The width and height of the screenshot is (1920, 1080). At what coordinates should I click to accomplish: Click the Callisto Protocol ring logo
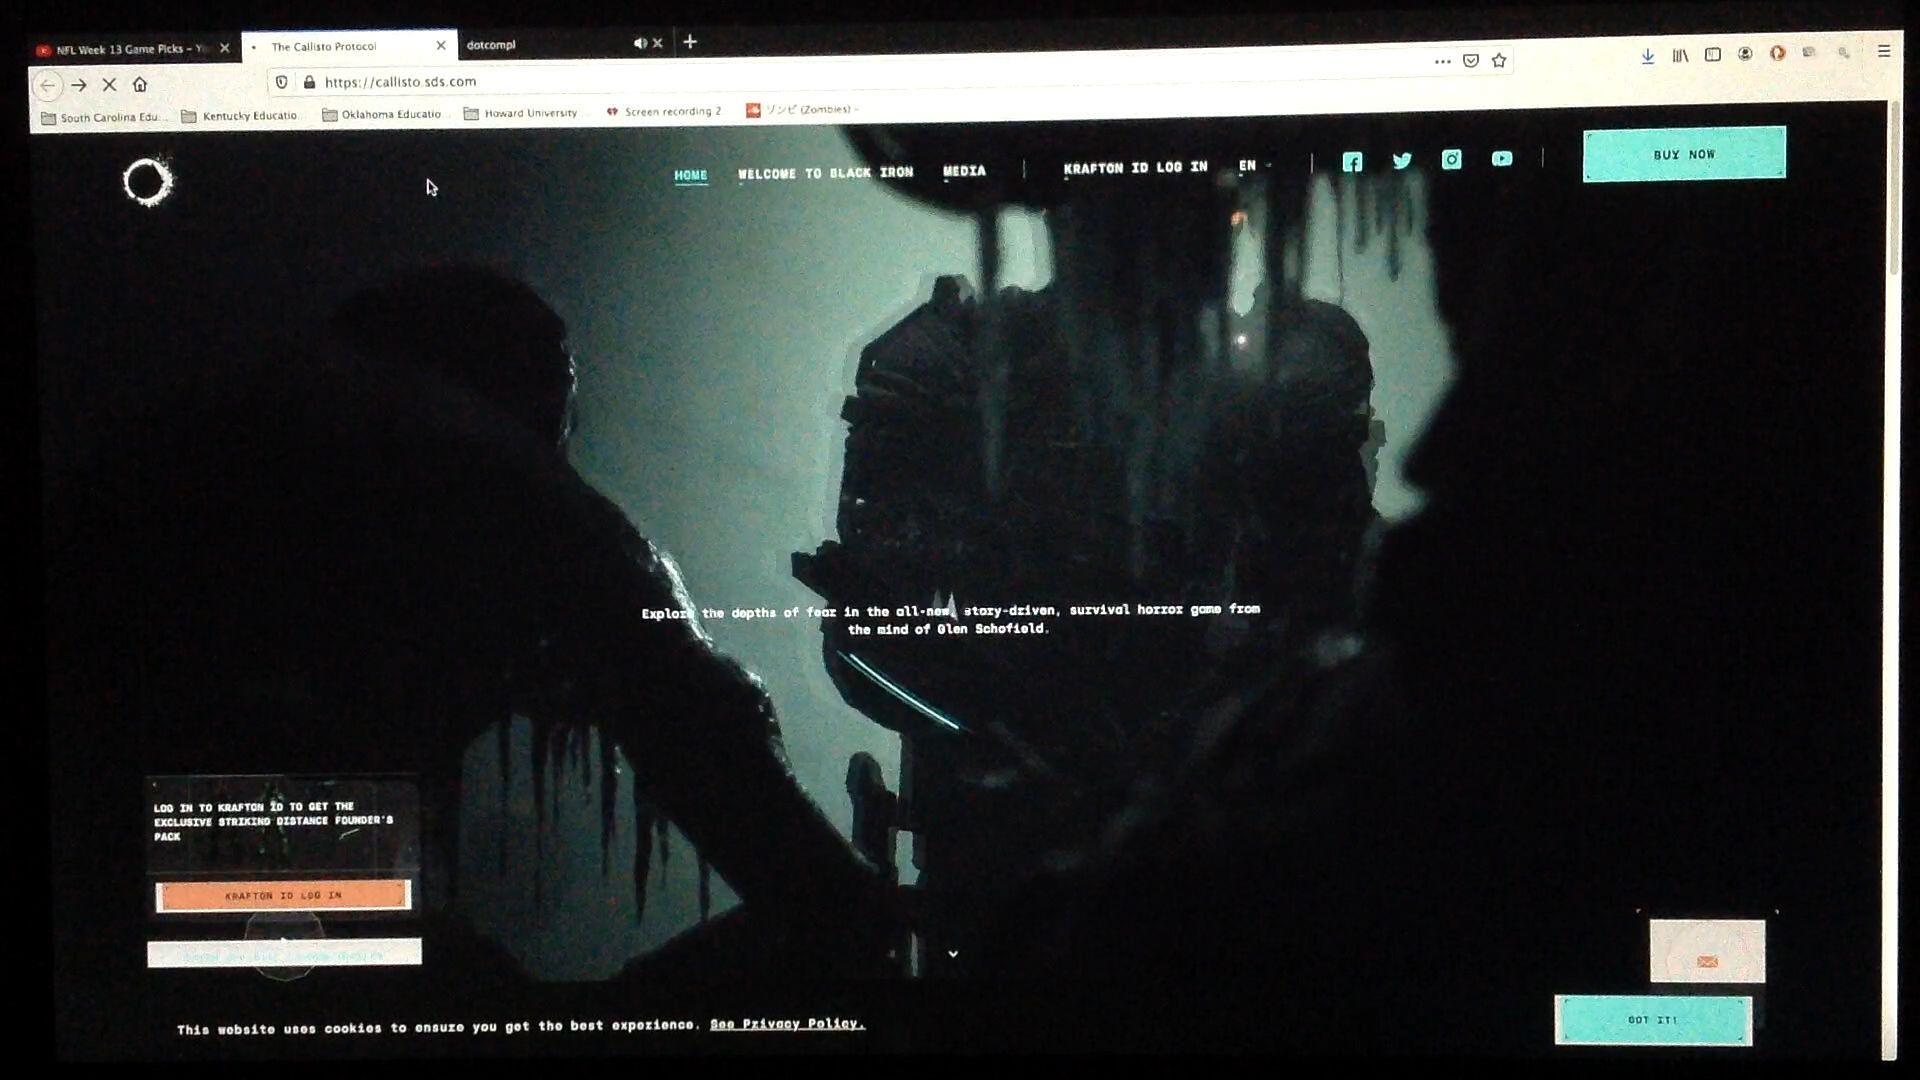tap(148, 181)
